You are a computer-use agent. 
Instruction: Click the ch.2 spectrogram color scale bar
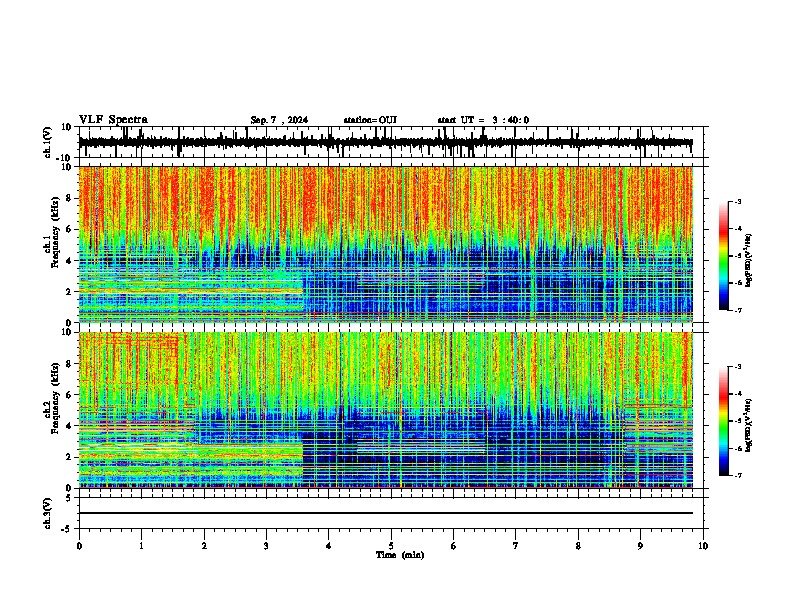[x=724, y=421]
